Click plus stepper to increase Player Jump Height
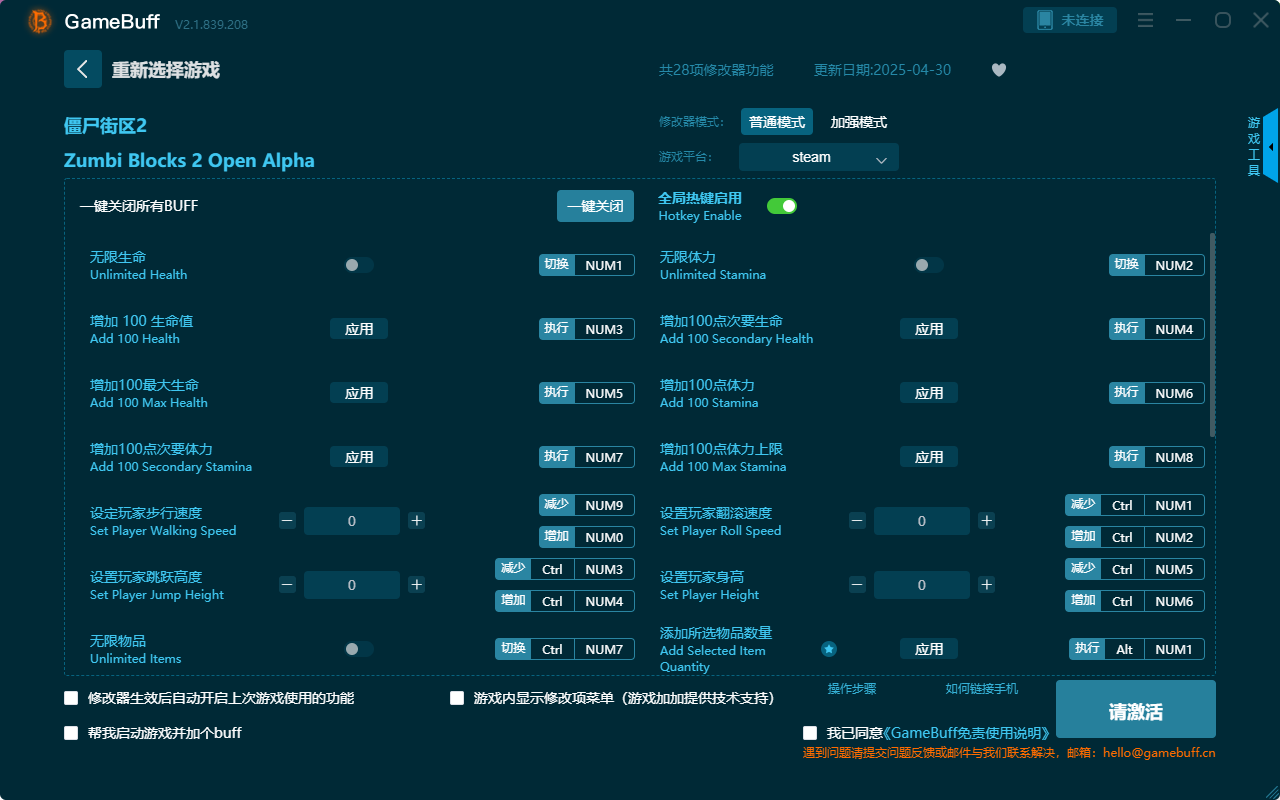Viewport: 1280px width, 800px height. 416,584
